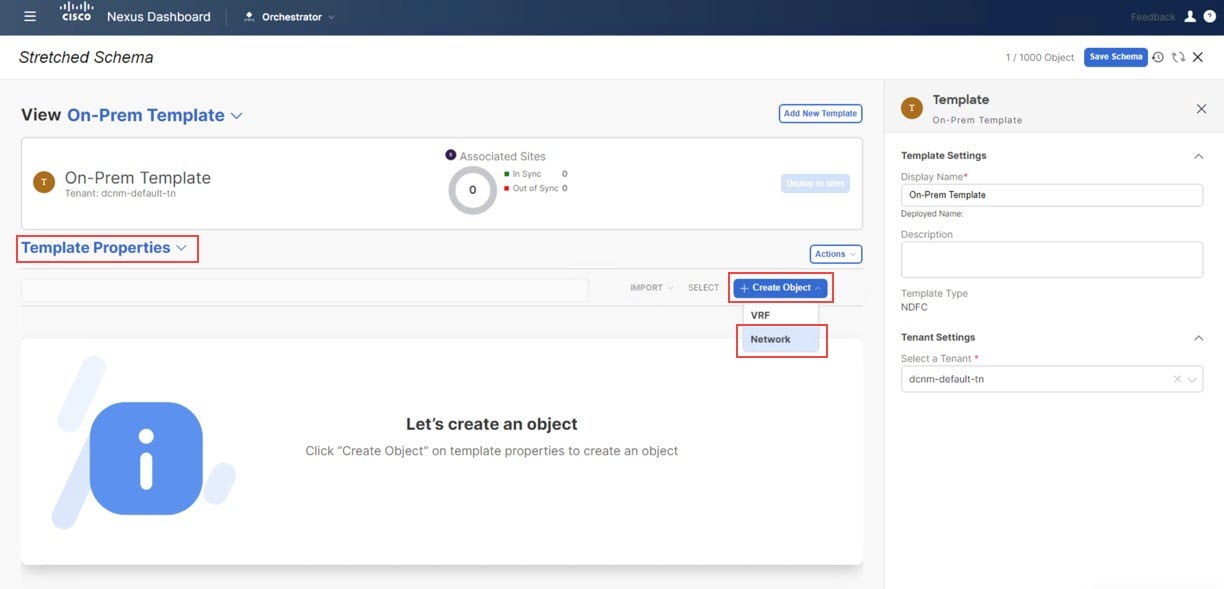Image resolution: width=1224 pixels, height=589 pixels.
Task: Toggle the Create Object dropdown button
Action: point(780,288)
